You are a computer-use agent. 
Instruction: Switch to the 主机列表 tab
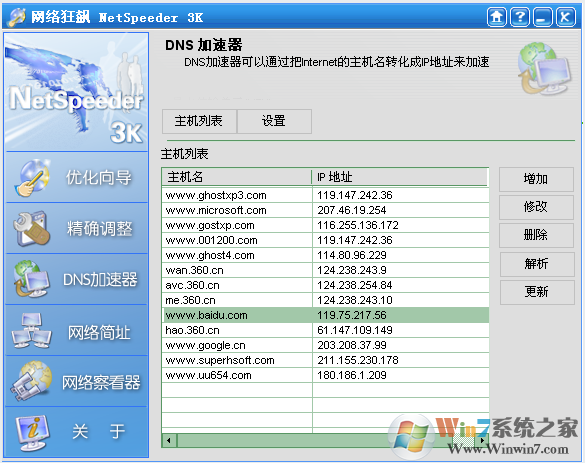click(199, 121)
